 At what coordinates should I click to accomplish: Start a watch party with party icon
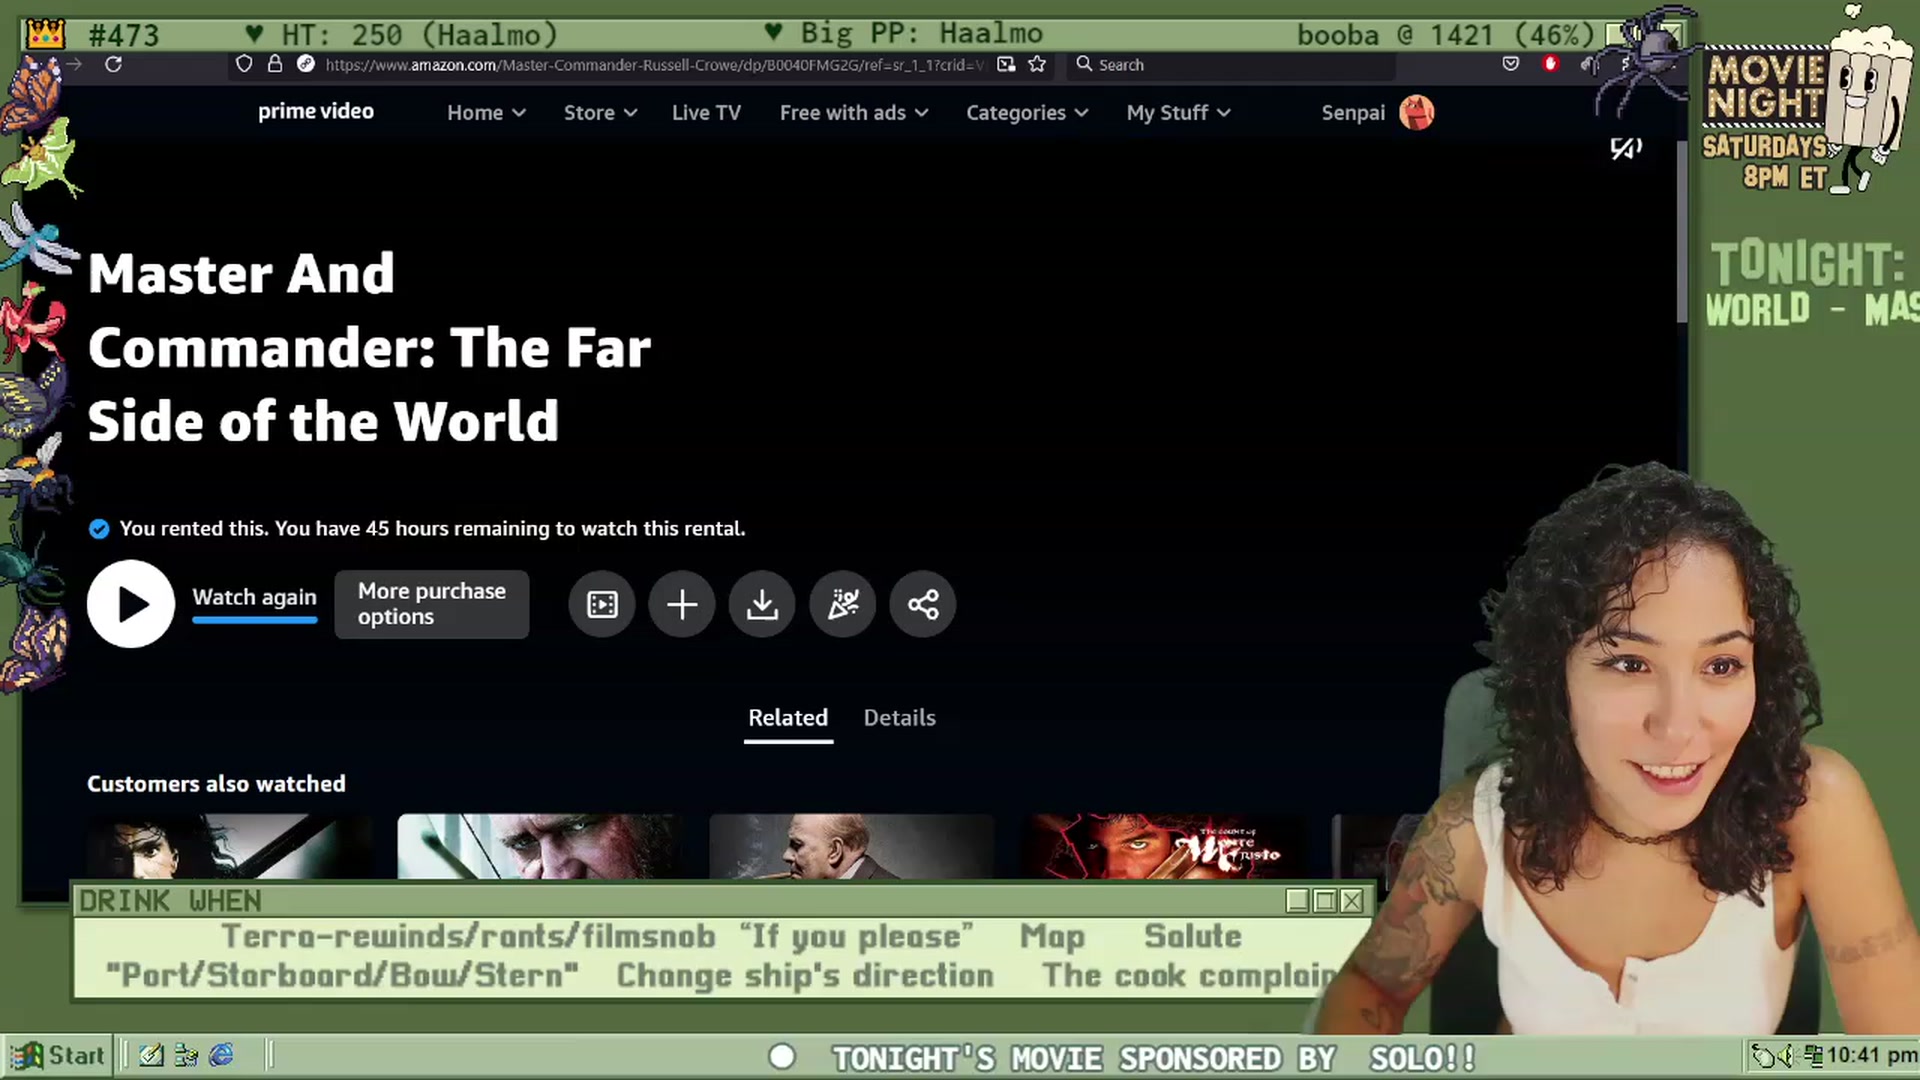tap(843, 604)
